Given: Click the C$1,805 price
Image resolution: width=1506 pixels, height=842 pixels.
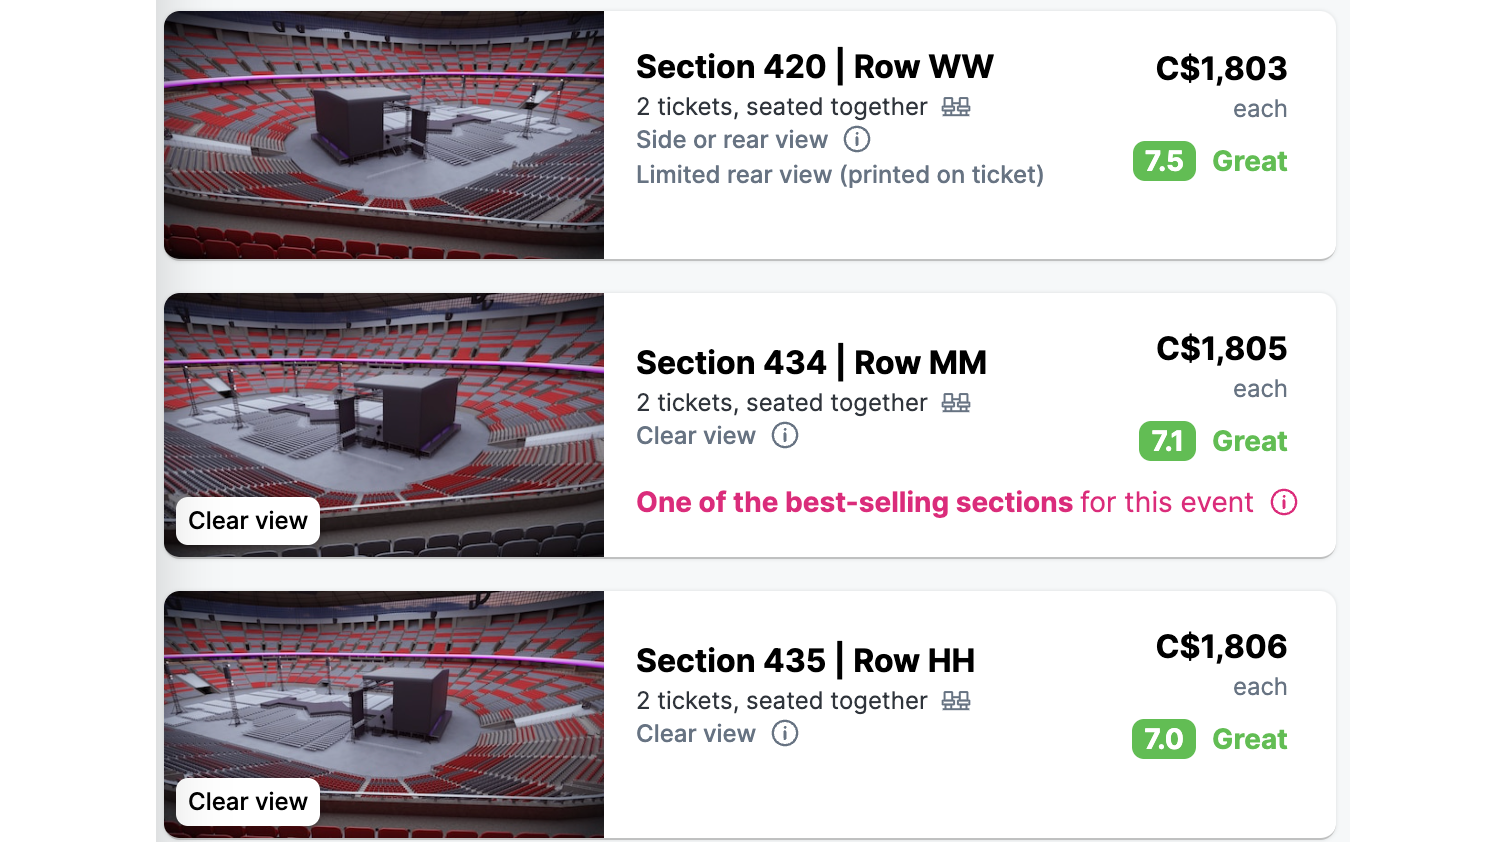Looking at the screenshot, I should (1221, 348).
